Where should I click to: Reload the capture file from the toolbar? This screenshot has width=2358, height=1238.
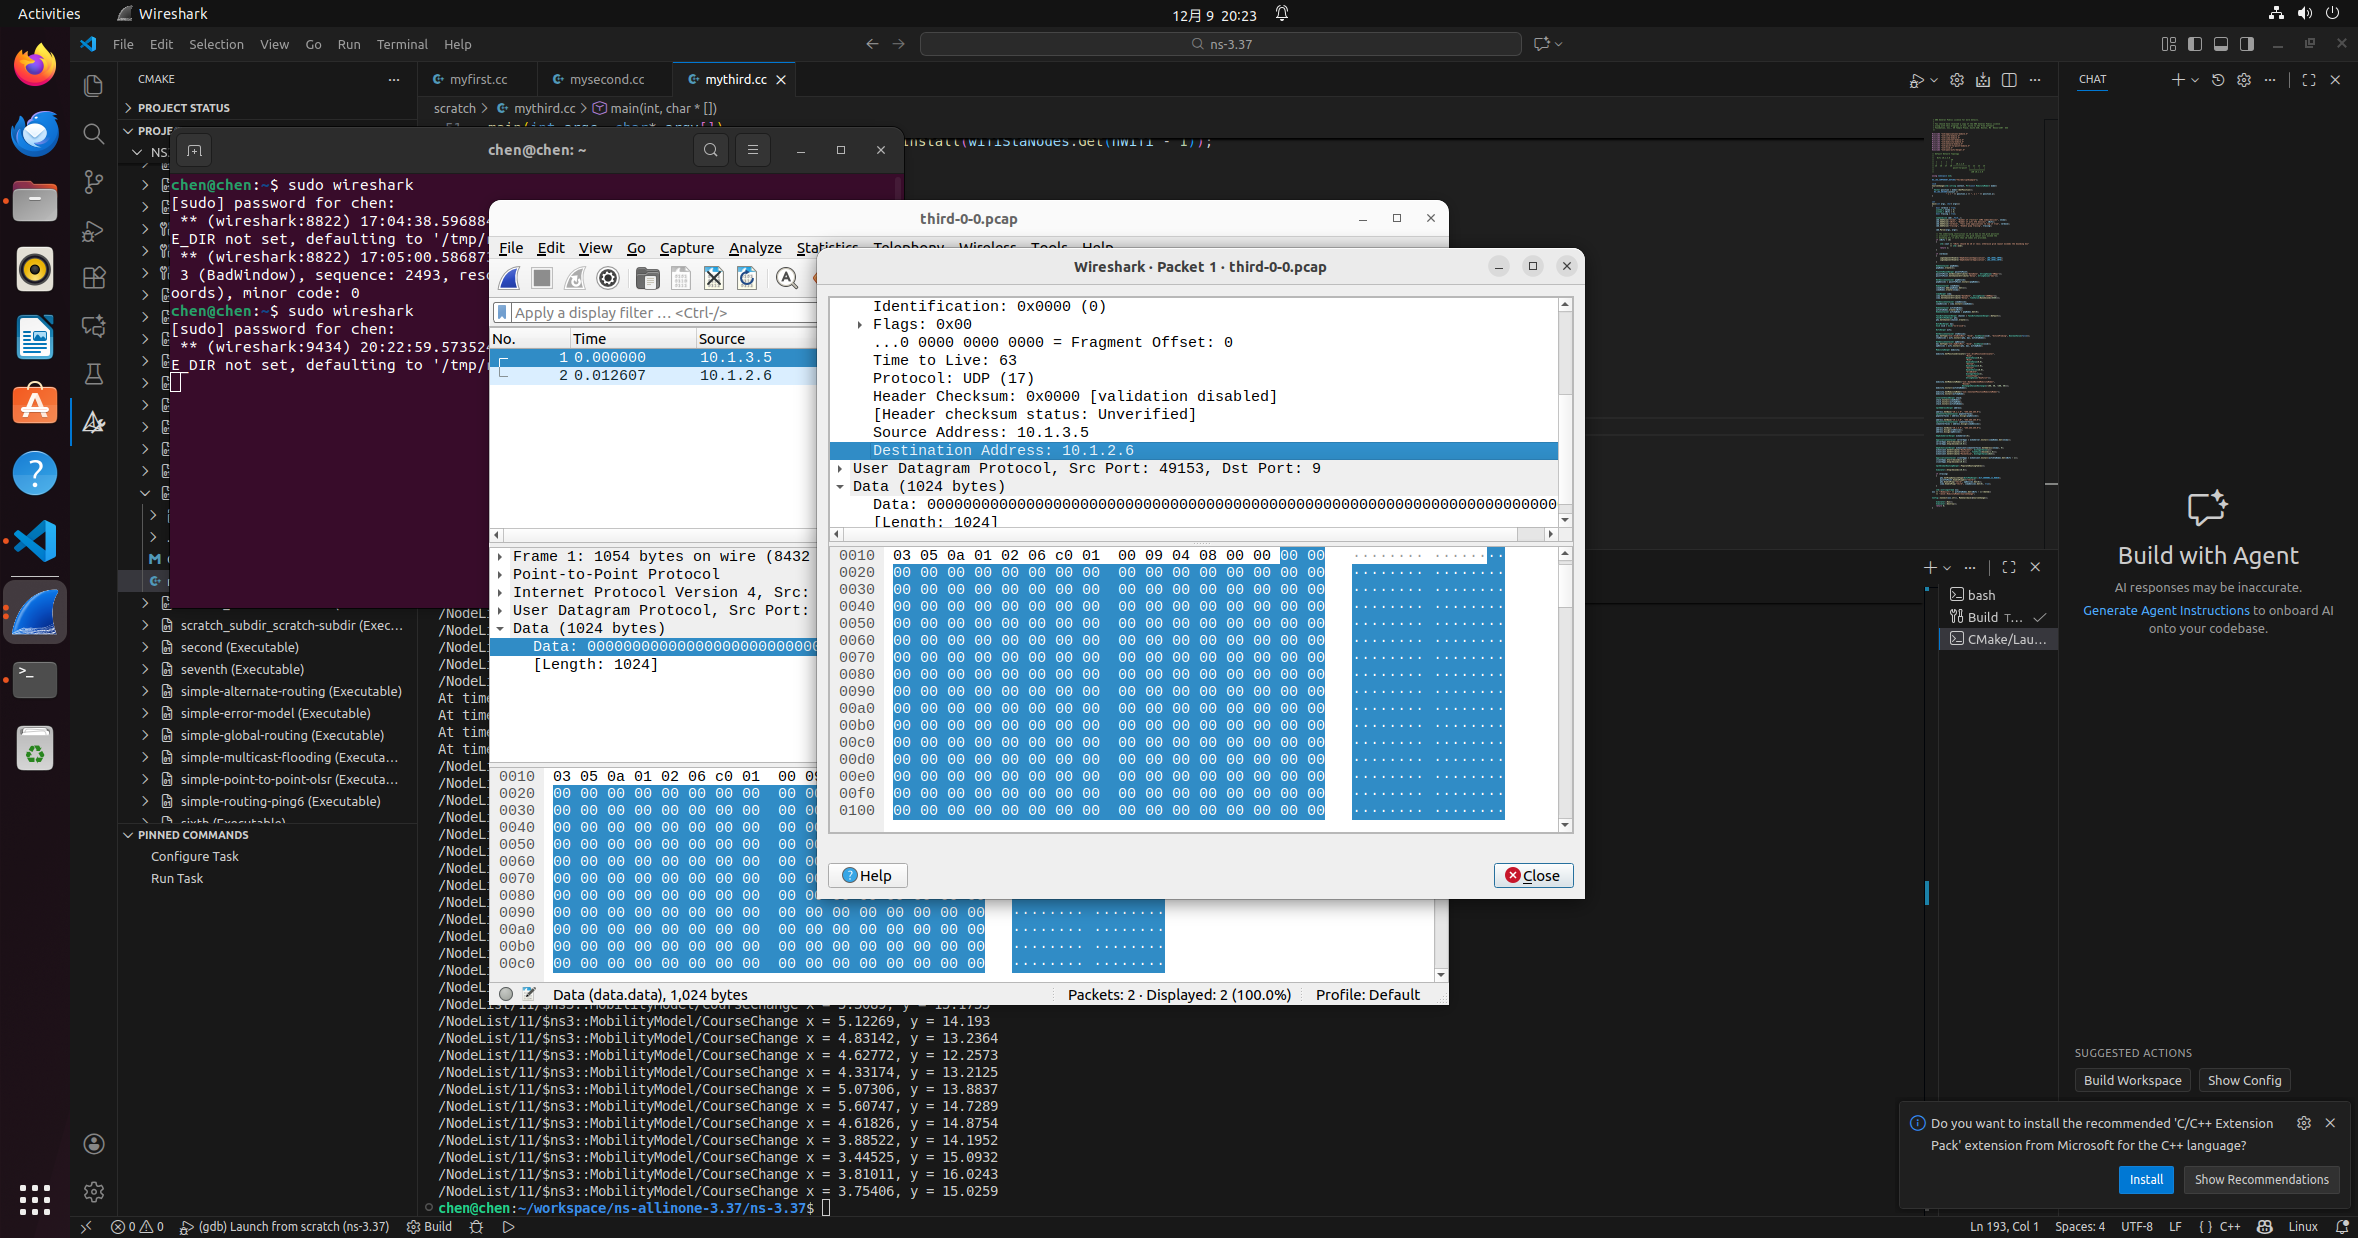(747, 278)
